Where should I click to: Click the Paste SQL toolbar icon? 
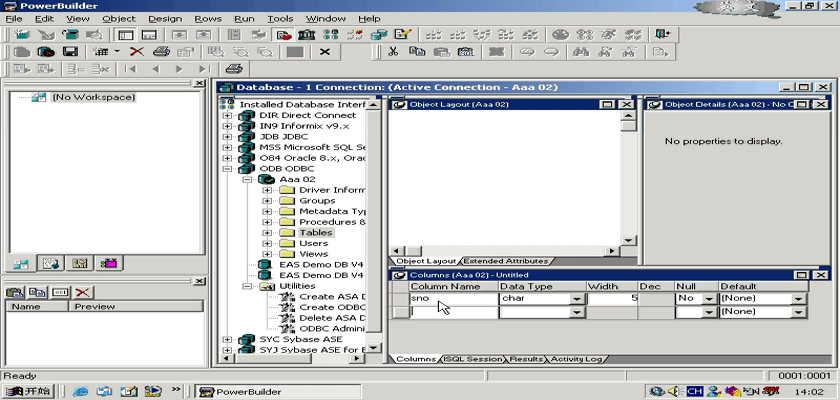466,52
